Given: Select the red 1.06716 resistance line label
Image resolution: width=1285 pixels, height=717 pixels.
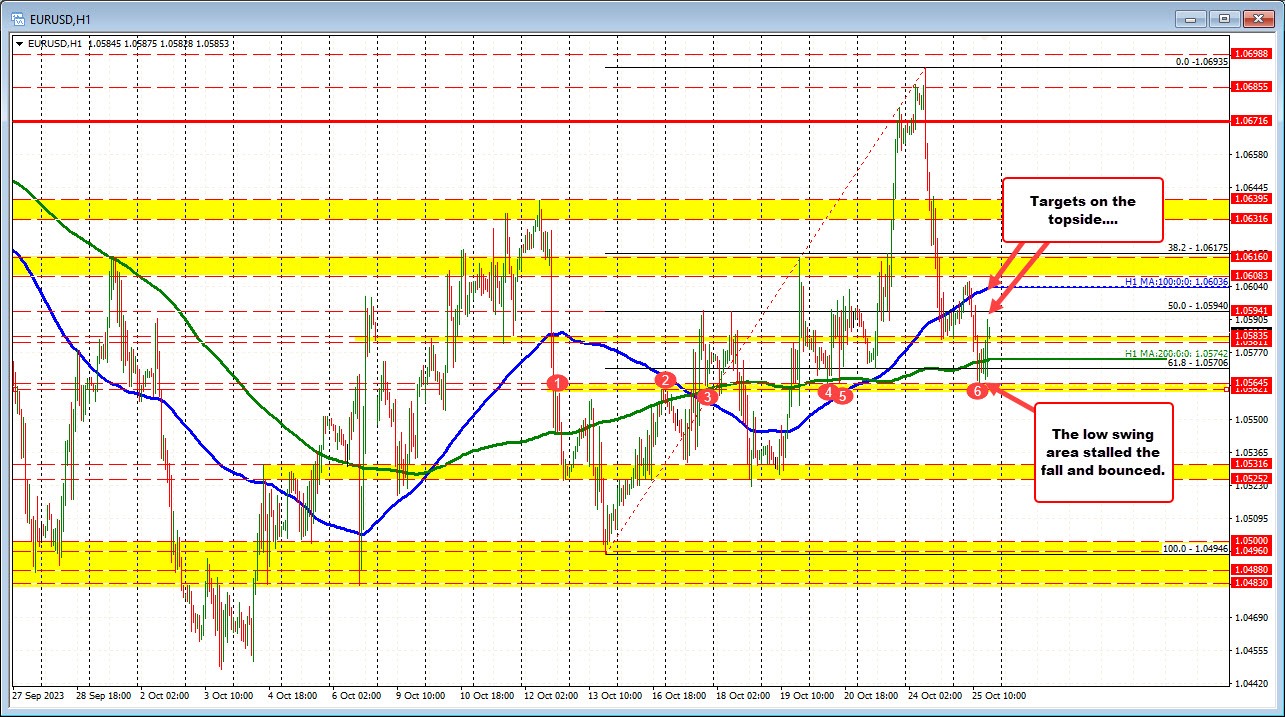Looking at the screenshot, I should [1253, 121].
